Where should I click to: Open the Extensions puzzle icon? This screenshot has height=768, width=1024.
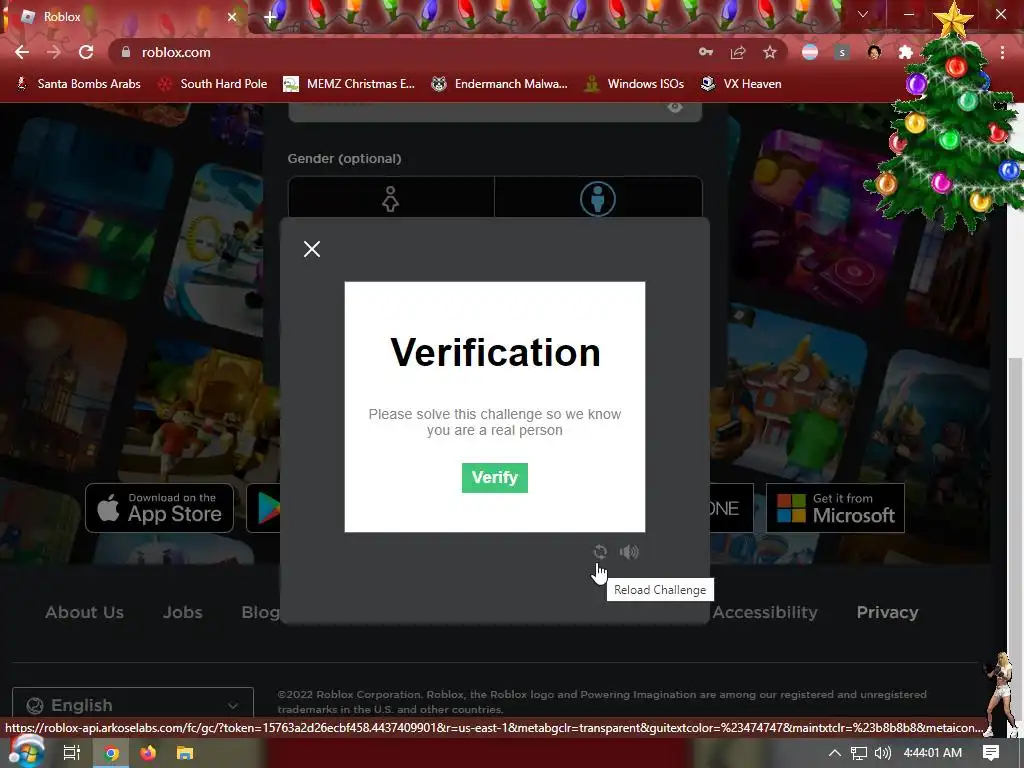[x=906, y=52]
